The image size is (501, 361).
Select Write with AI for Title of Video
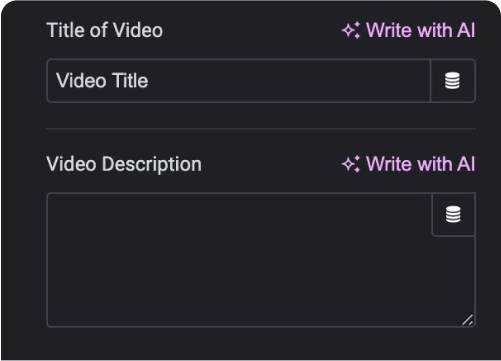[x=409, y=30]
